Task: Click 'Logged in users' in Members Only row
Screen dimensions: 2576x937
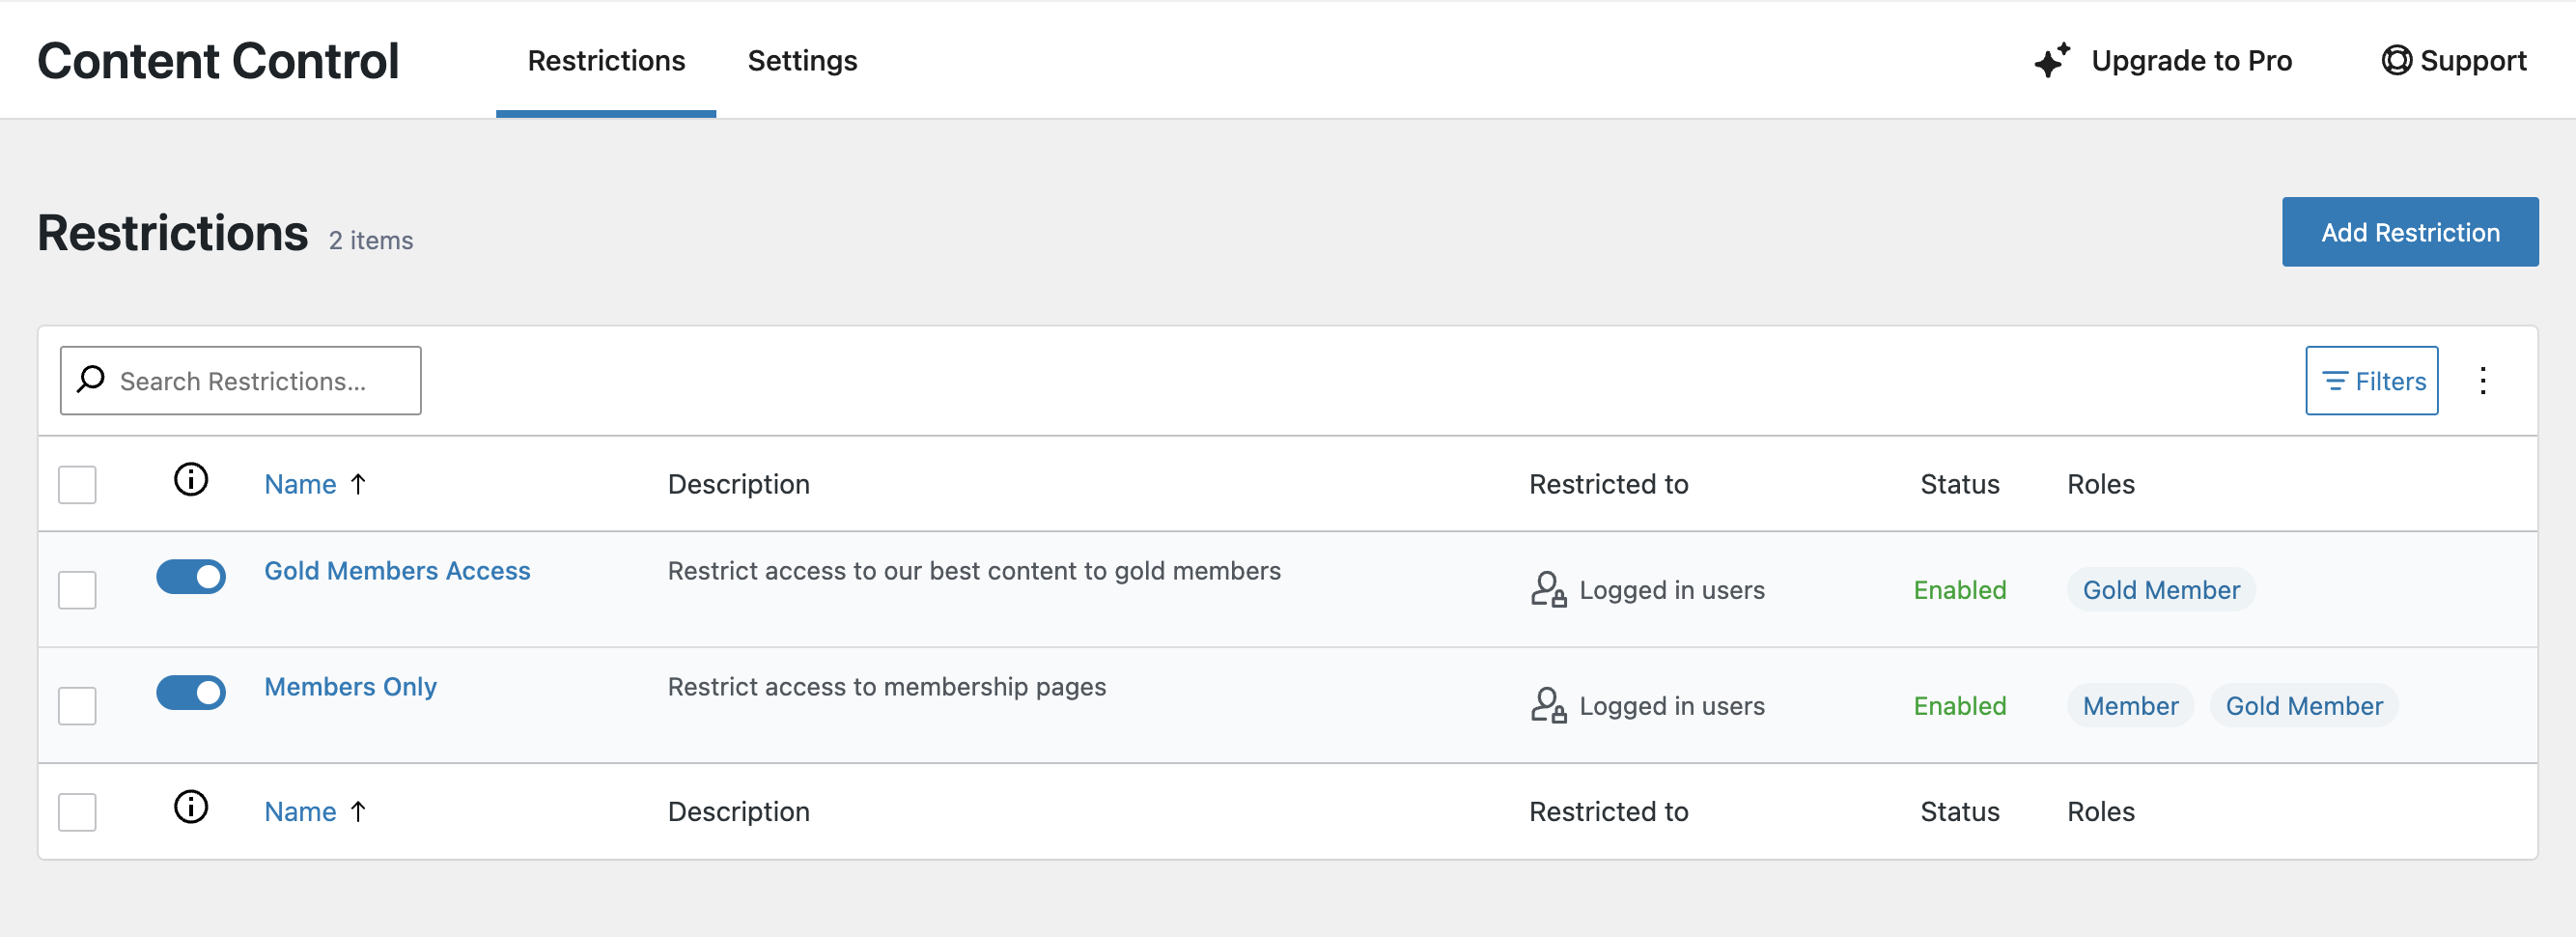Action: coord(1671,706)
